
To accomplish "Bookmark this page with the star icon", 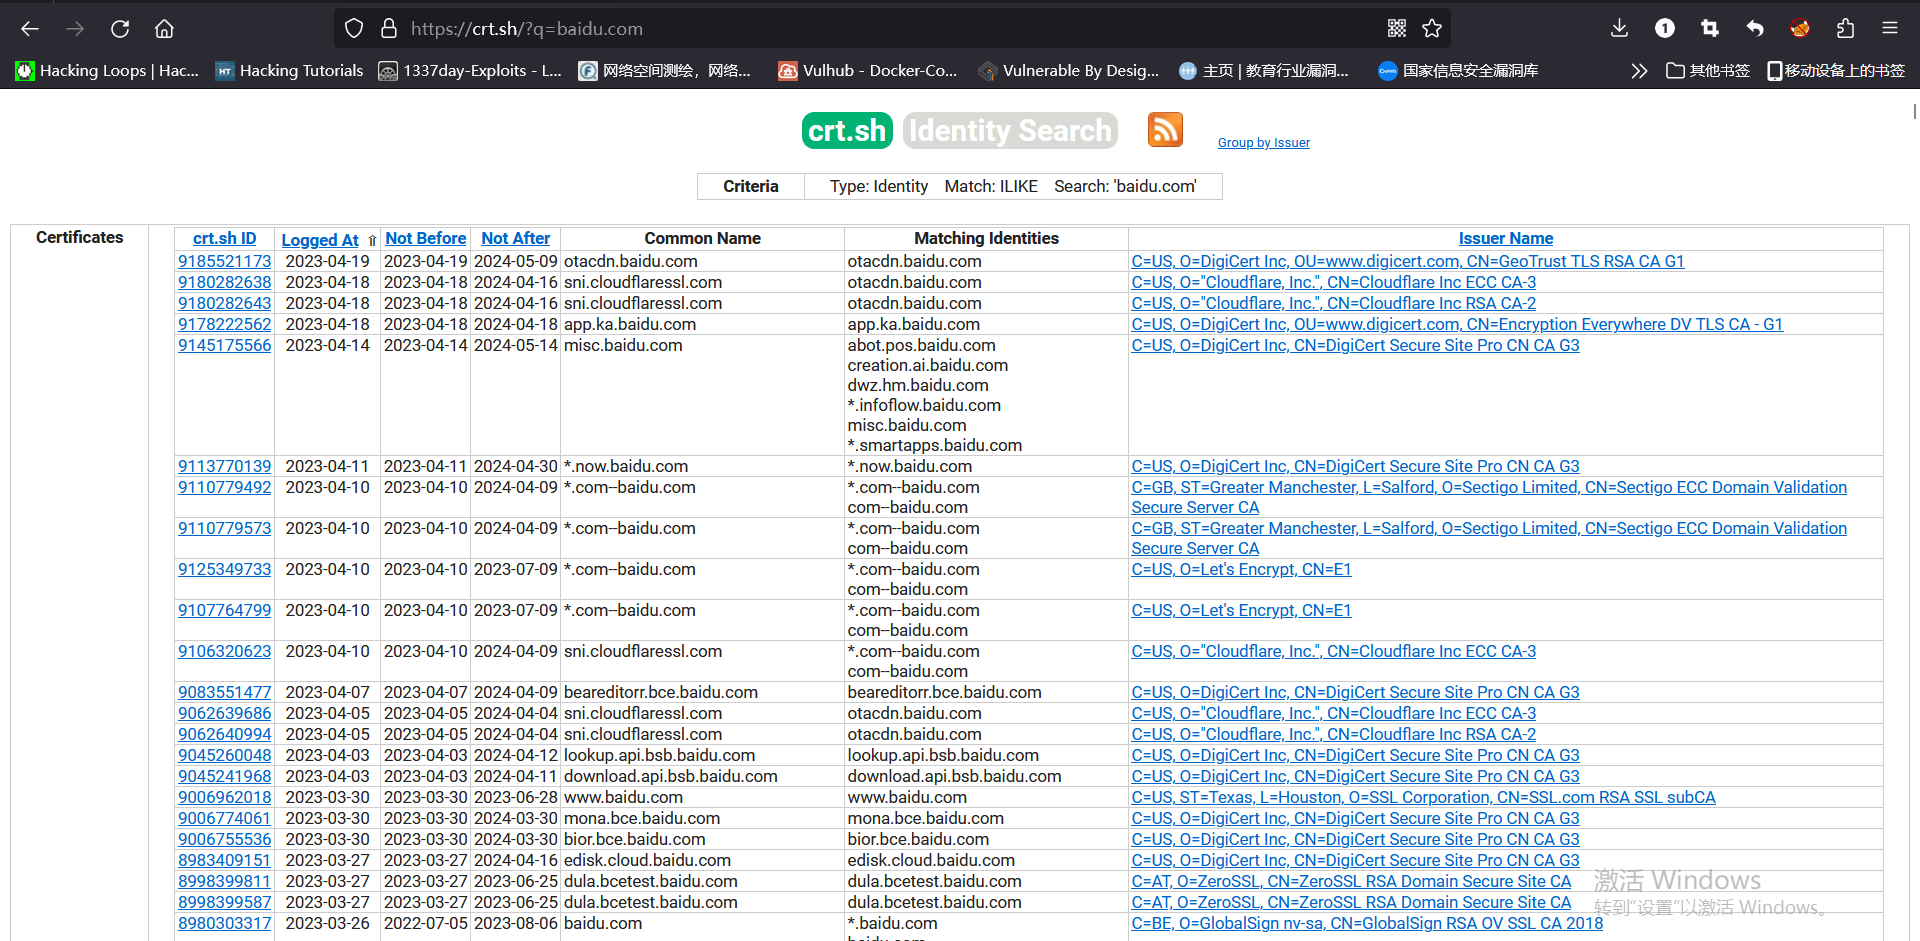I will click(1432, 29).
